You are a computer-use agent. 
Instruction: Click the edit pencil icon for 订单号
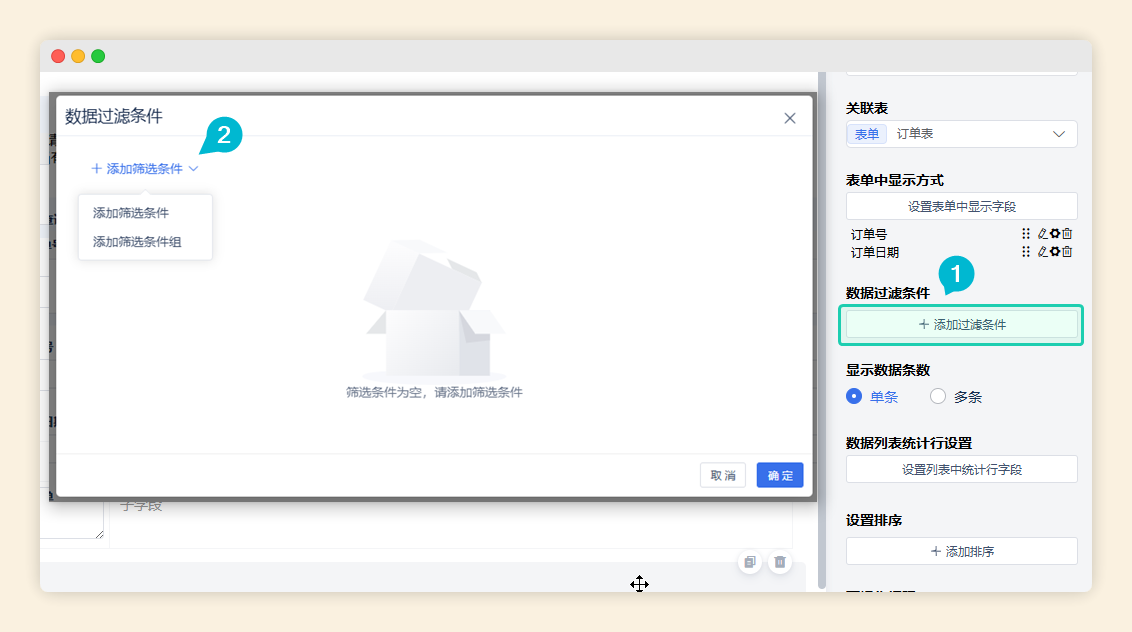(x=1042, y=234)
